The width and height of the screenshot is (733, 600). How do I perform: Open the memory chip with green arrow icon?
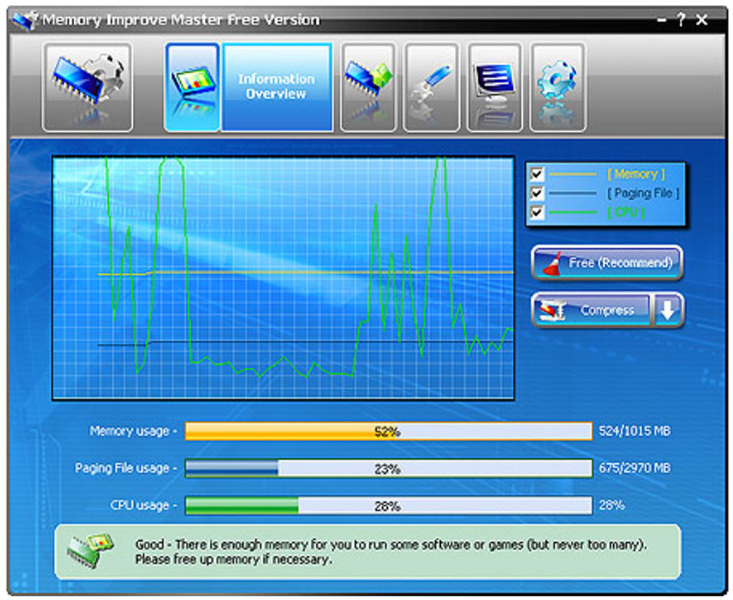[x=368, y=87]
